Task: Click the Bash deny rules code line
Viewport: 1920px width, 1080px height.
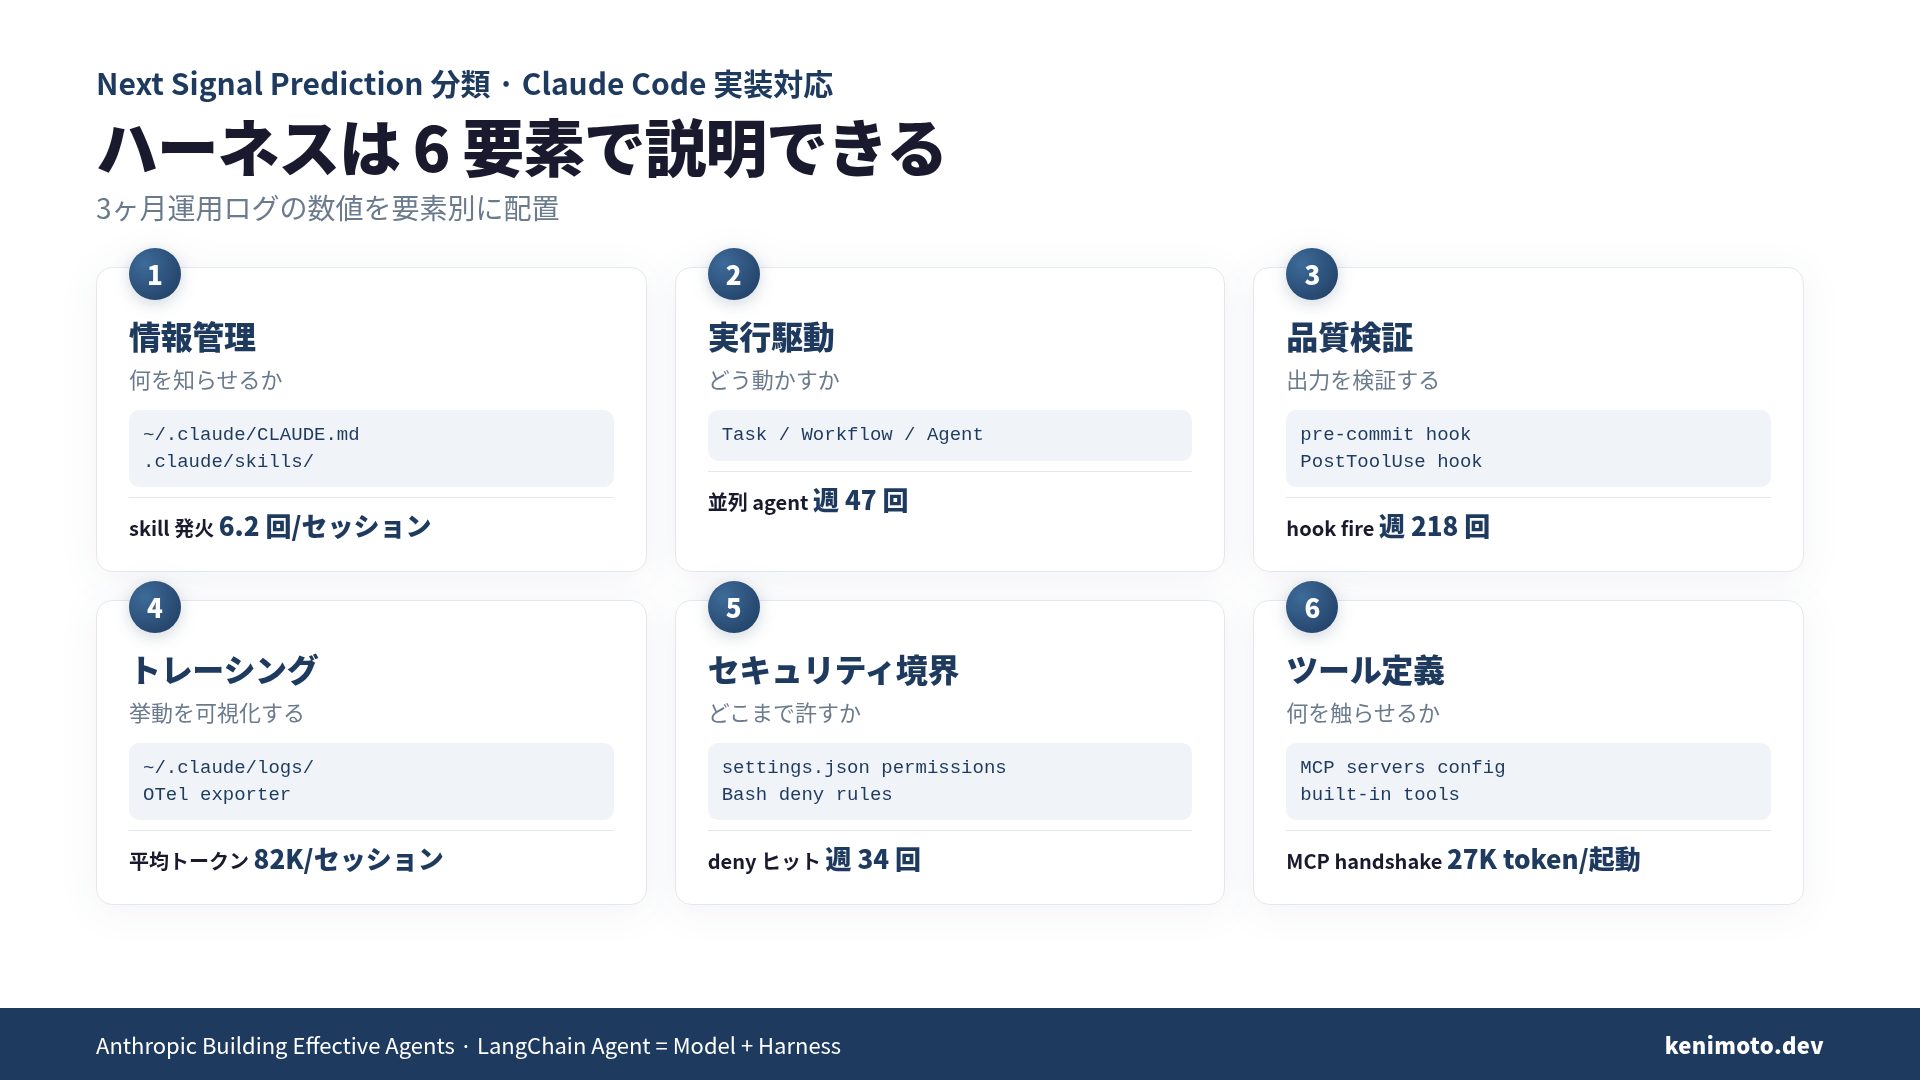Action: [x=807, y=794]
